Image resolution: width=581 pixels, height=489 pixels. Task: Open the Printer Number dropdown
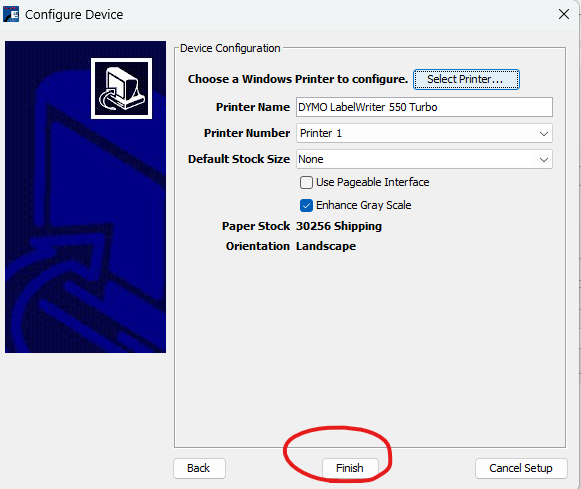(x=424, y=133)
